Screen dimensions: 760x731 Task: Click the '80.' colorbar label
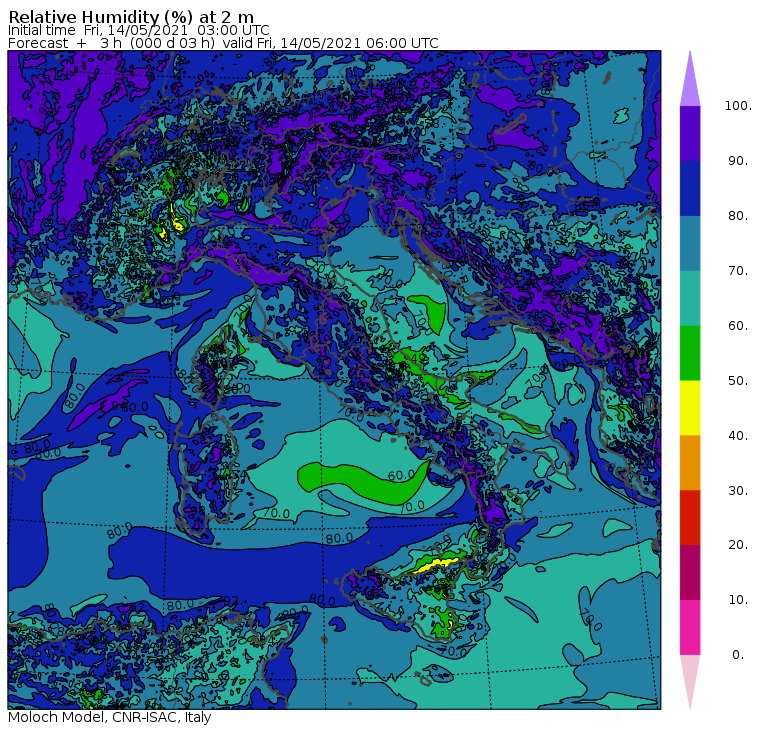[738, 216]
